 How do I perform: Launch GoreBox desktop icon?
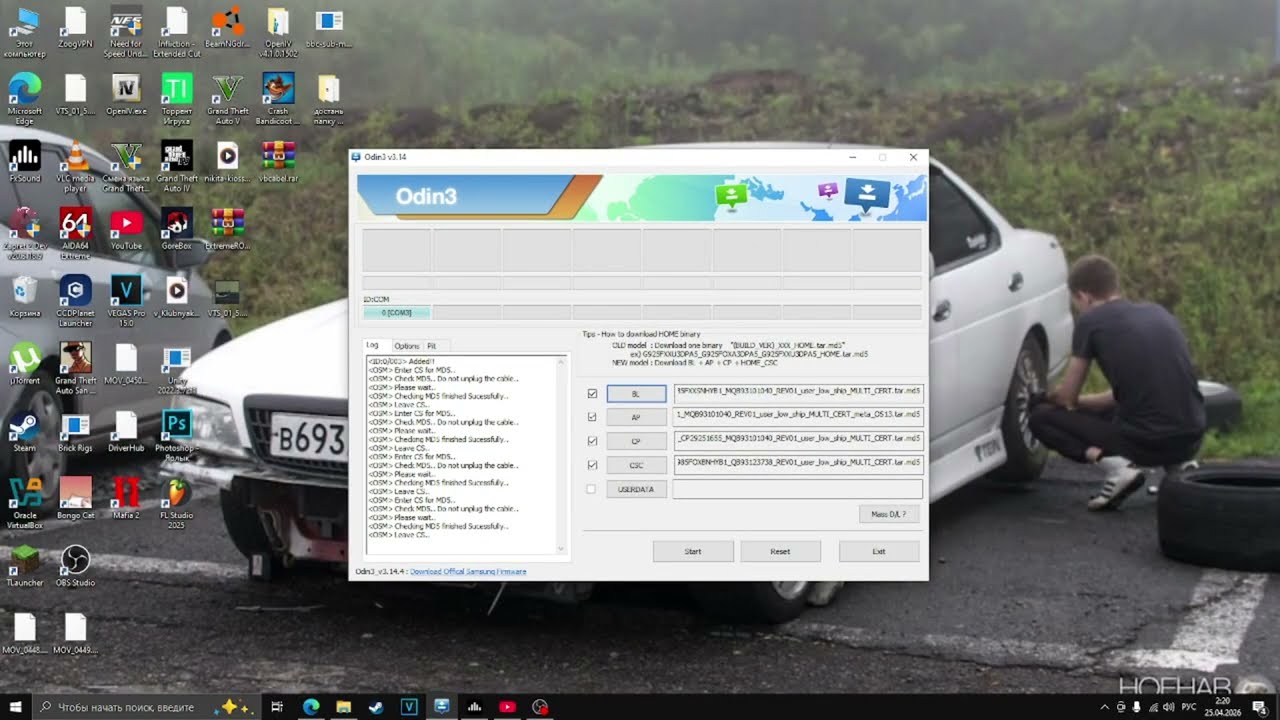tap(177, 229)
